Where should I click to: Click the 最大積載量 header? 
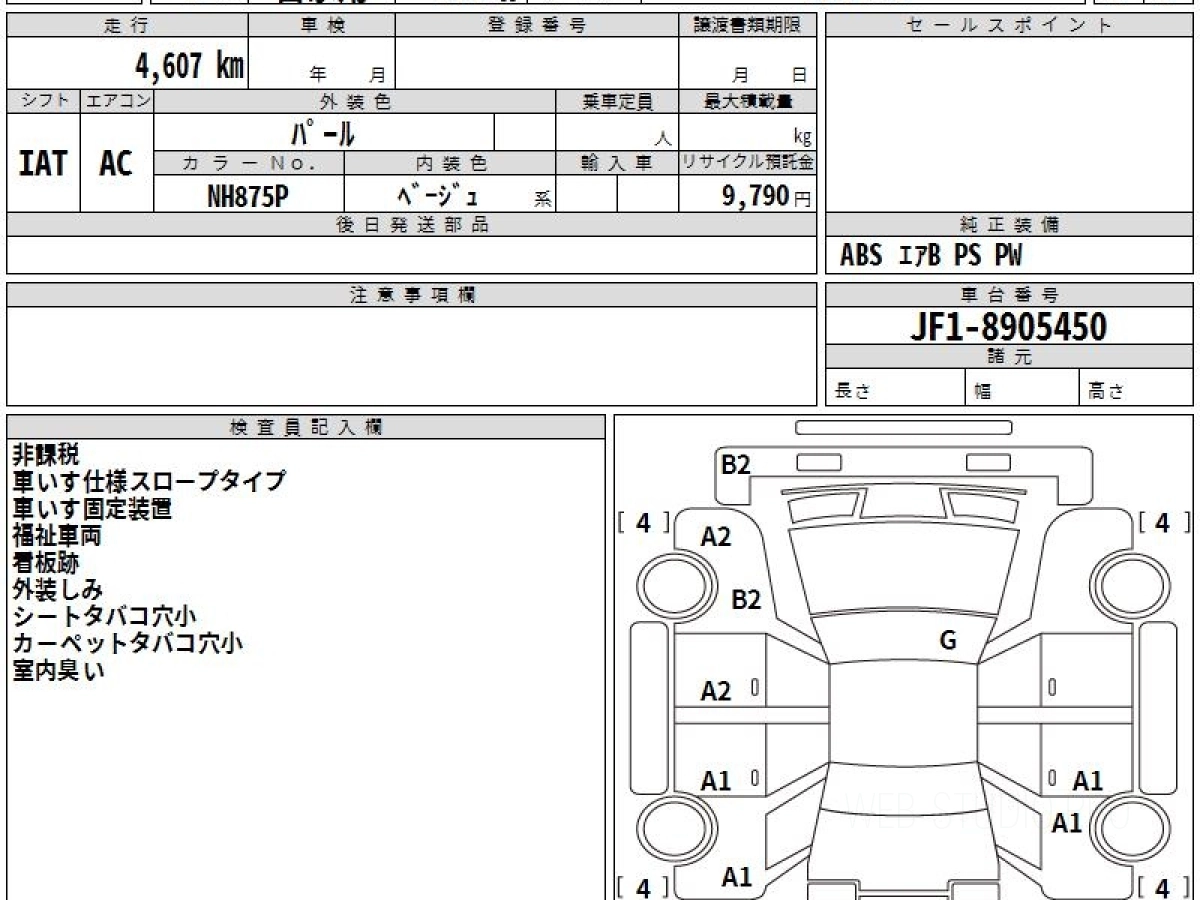click(748, 101)
